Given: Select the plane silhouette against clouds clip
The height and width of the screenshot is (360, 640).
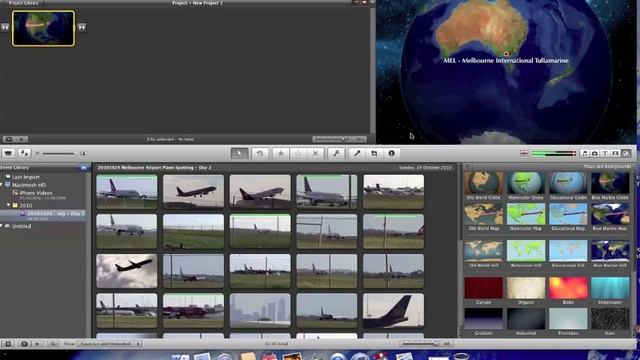Looking at the screenshot, I should (x=127, y=271).
